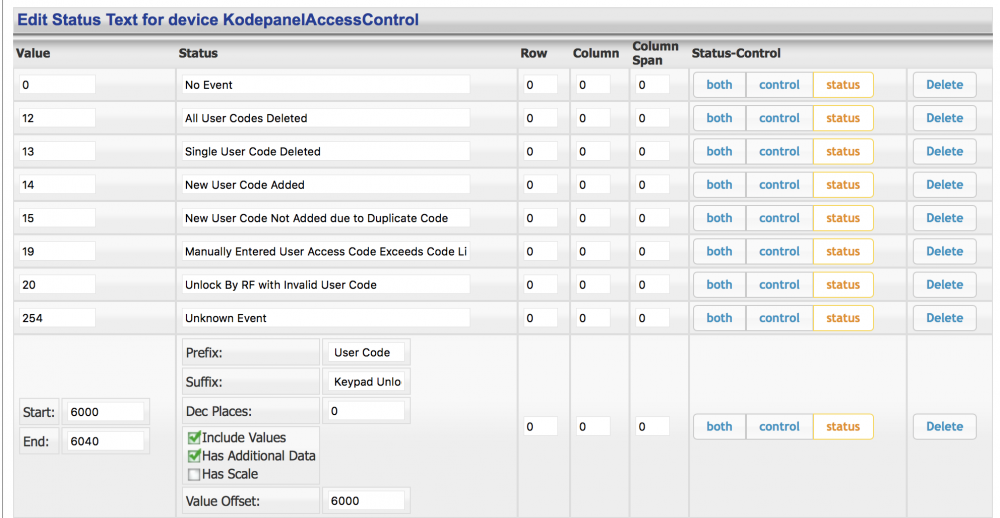The image size is (1000, 518).
Task: Delete the No Event status row
Action: pyautogui.click(x=944, y=85)
